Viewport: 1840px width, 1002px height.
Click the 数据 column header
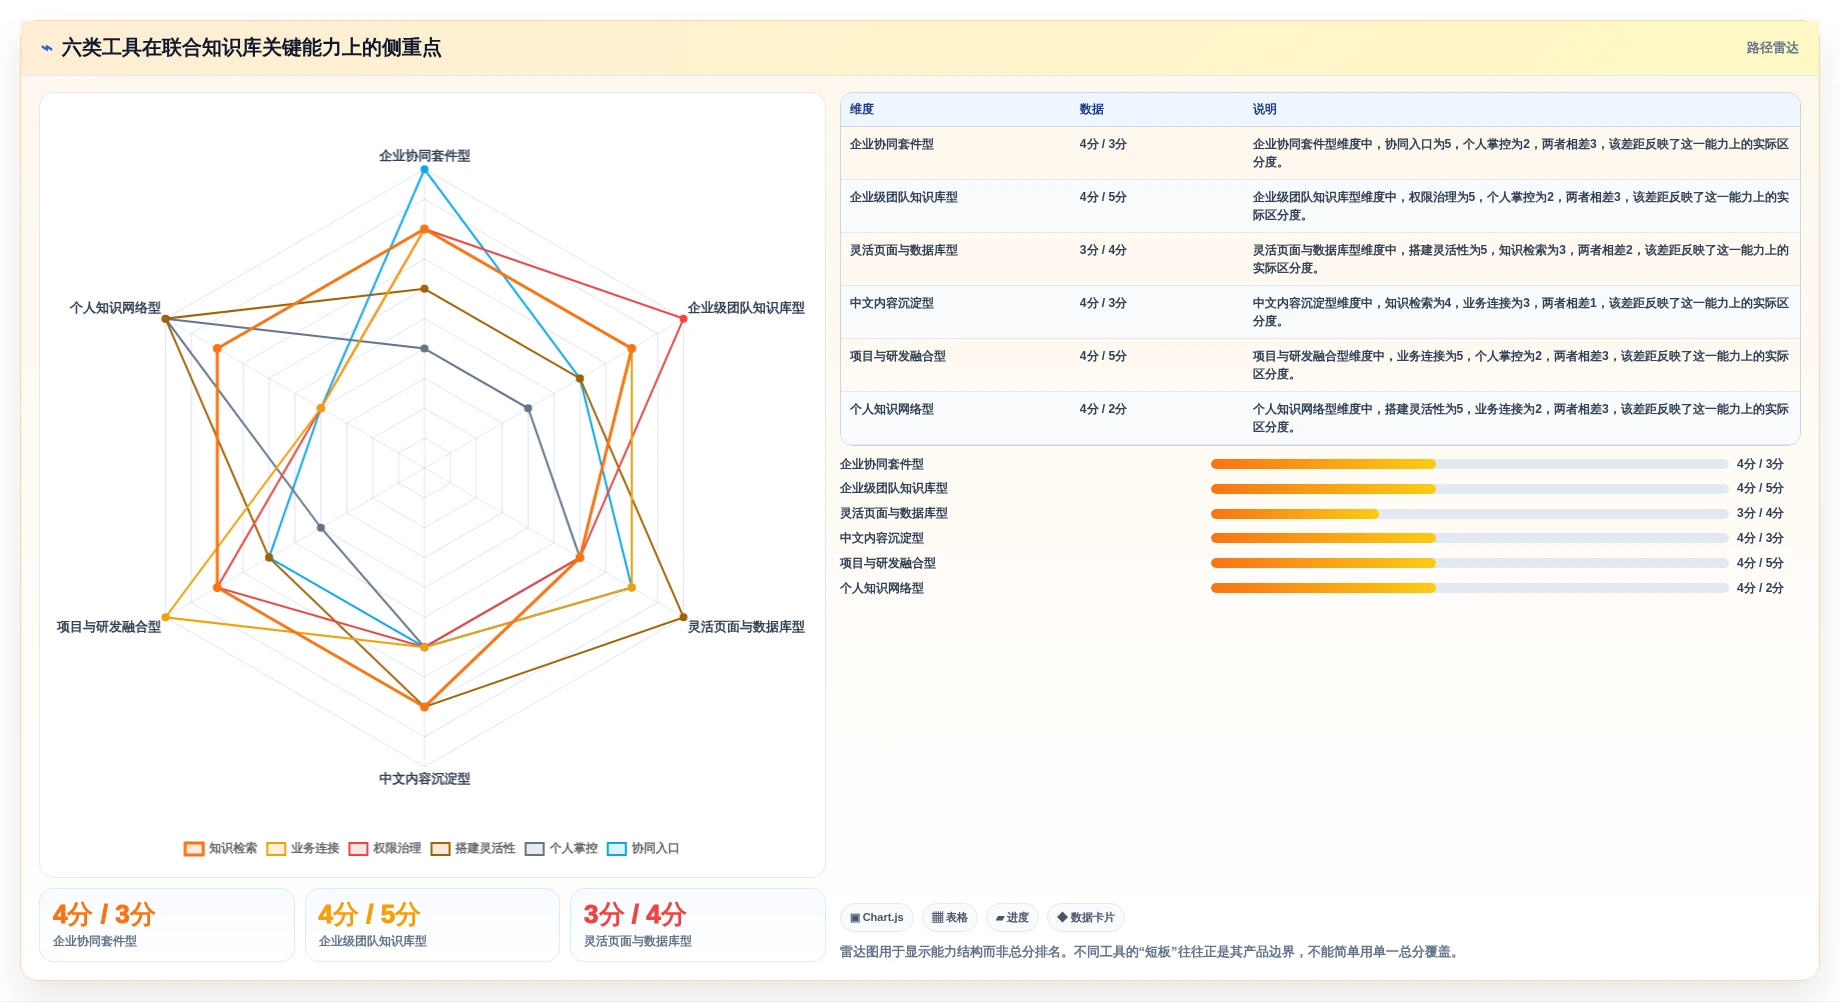(1091, 109)
